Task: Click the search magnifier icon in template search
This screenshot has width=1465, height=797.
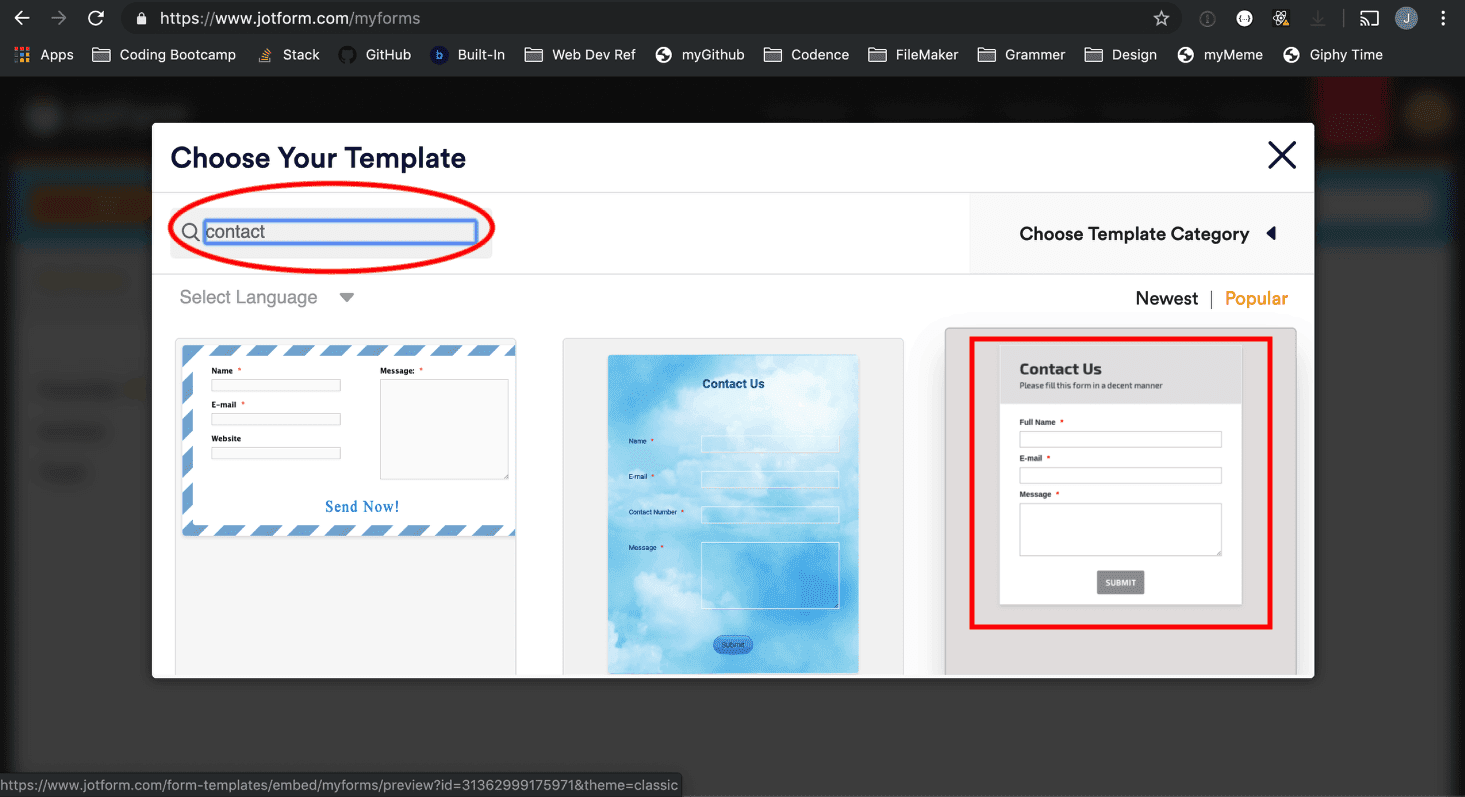Action: (x=189, y=231)
